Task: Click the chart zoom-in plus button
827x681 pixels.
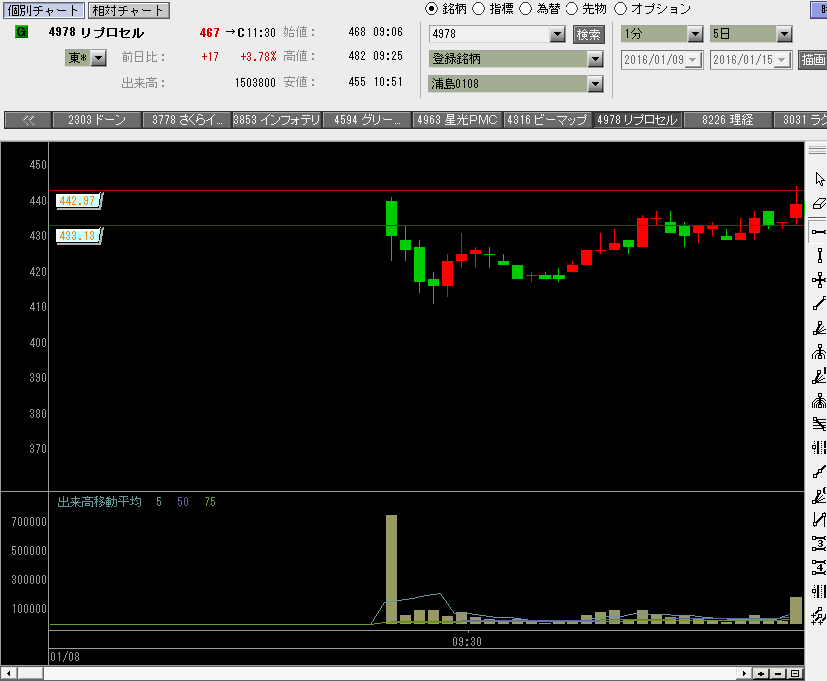Action: [x=761, y=674]
